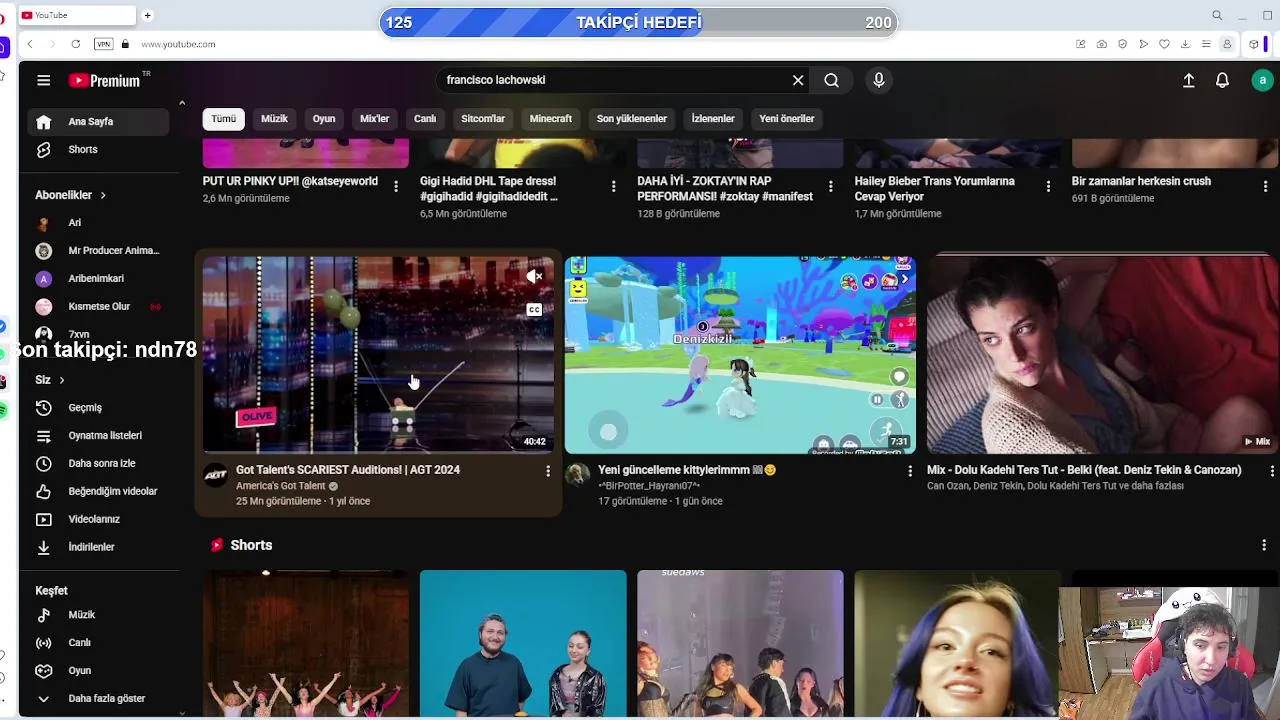This screenshot has height=720, width=1280.
Task: Open a new browser tab
Action: point(147,15)
